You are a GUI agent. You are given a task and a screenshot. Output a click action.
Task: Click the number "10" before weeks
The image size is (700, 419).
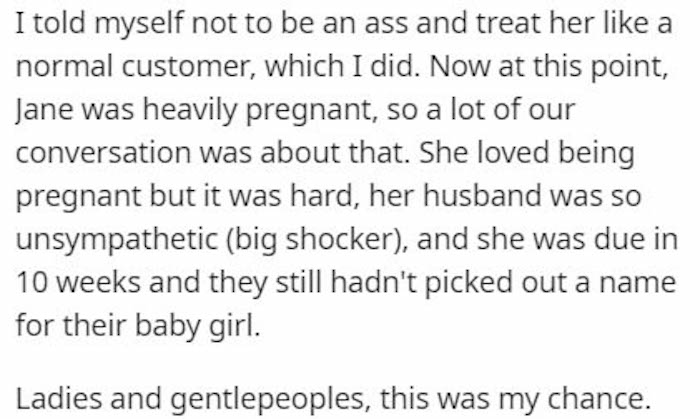[x=32, y=283]
